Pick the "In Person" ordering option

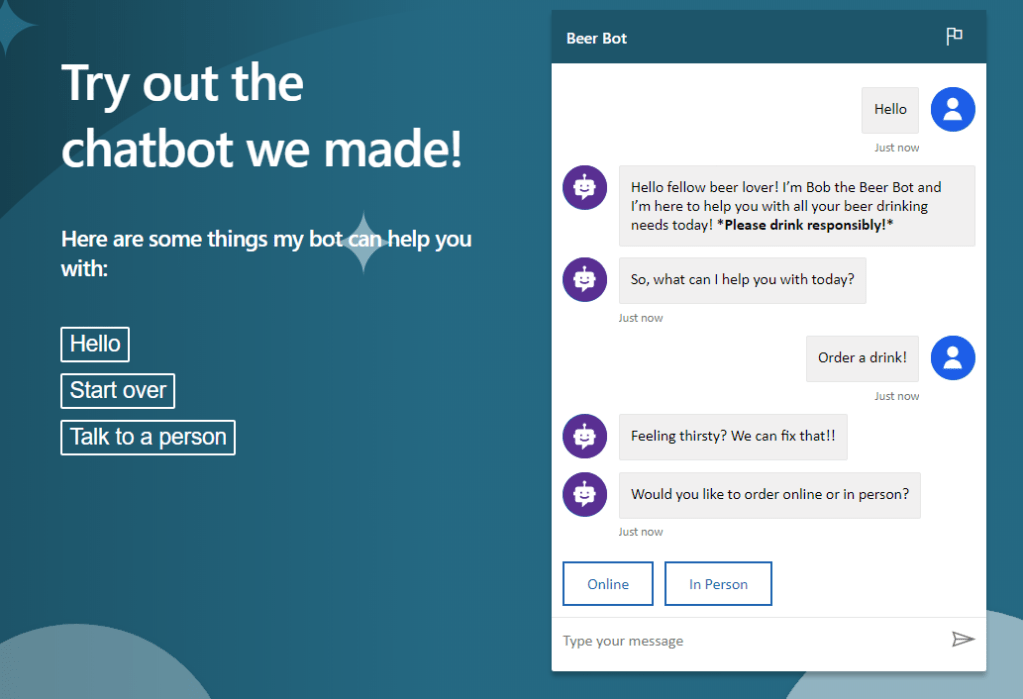coord(718,584)
